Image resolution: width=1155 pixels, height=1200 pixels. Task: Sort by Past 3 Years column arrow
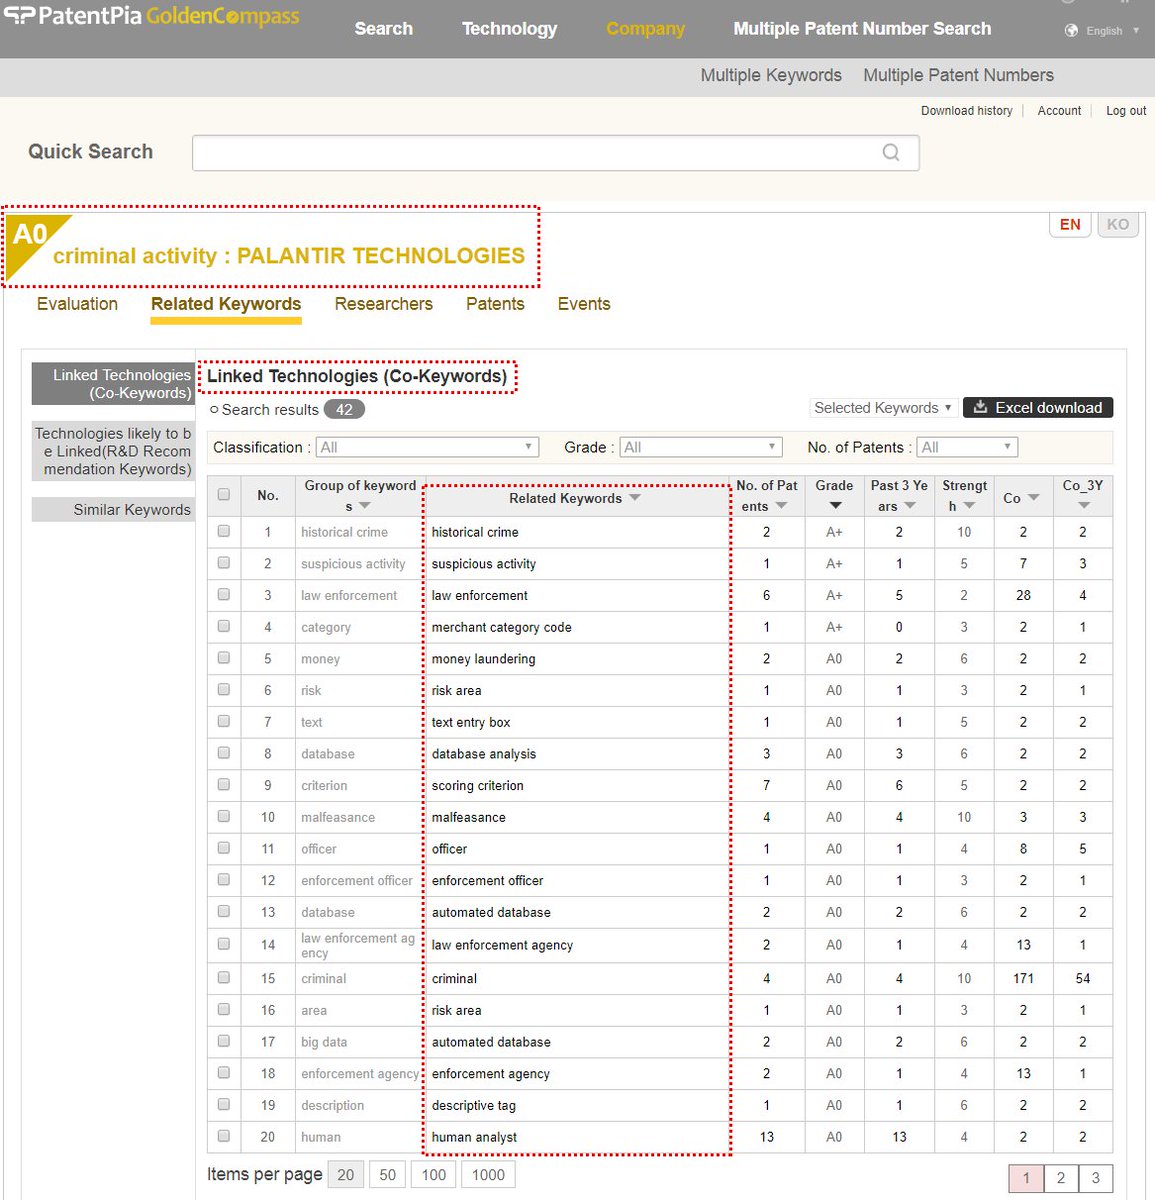pos(910,506)
